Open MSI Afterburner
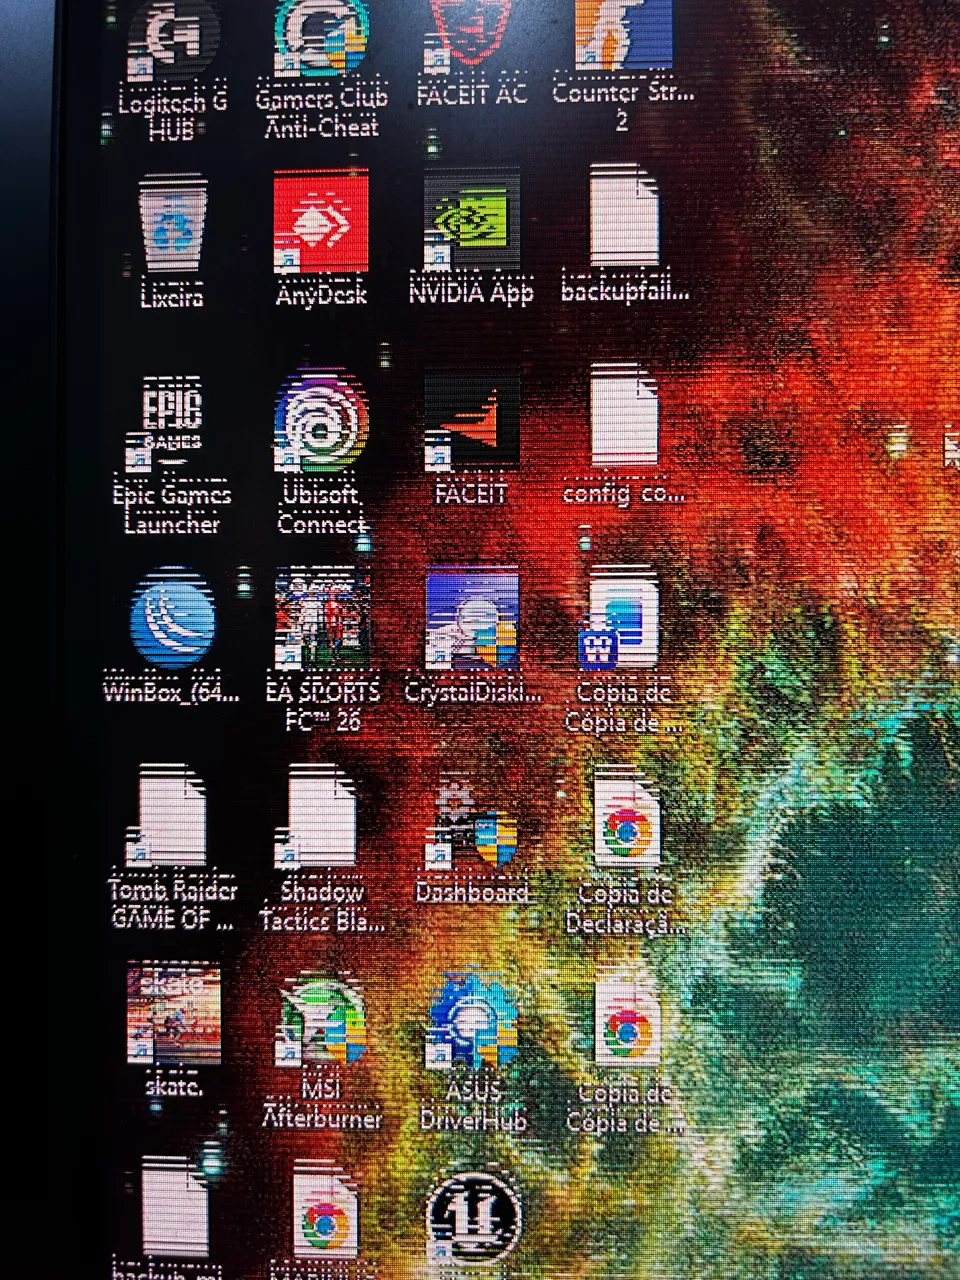The image size is (960, 1280). click(322, 1020)
